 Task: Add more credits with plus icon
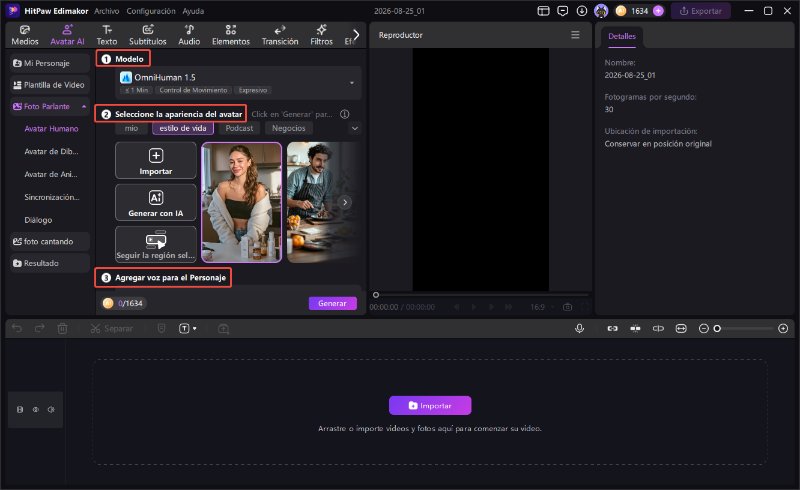pos(659,11)
